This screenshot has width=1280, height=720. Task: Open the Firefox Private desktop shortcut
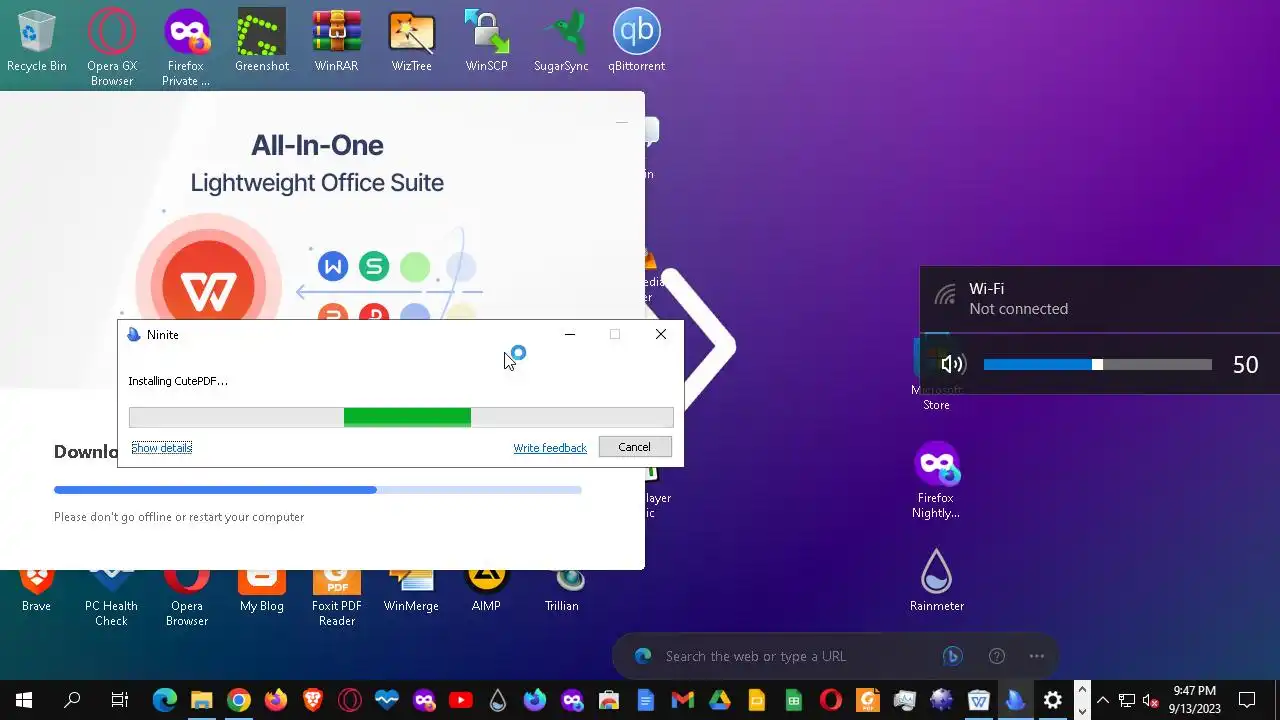[187, 46]
